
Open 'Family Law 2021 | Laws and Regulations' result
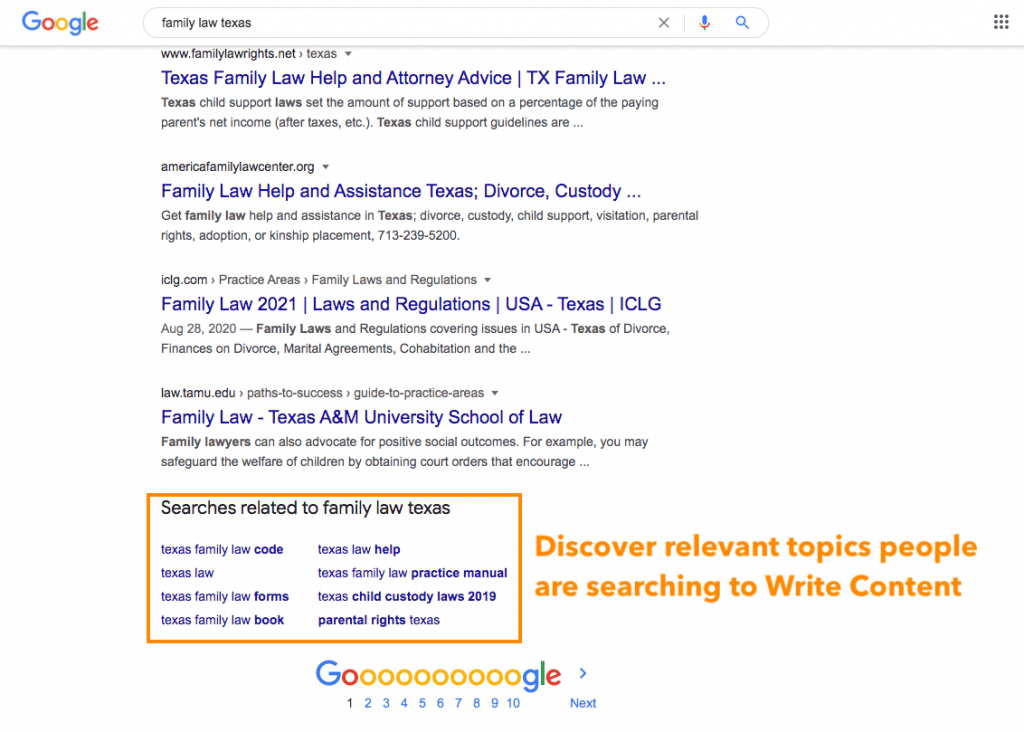coord(411,304)
